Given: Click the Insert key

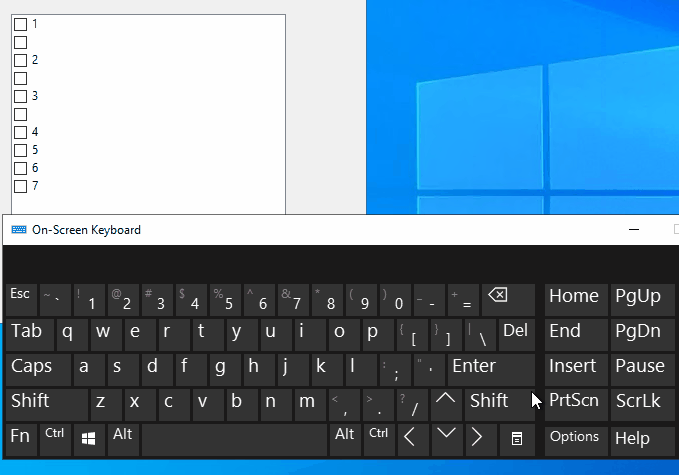Looking at the screenshot, I should [x=576, y=370].
